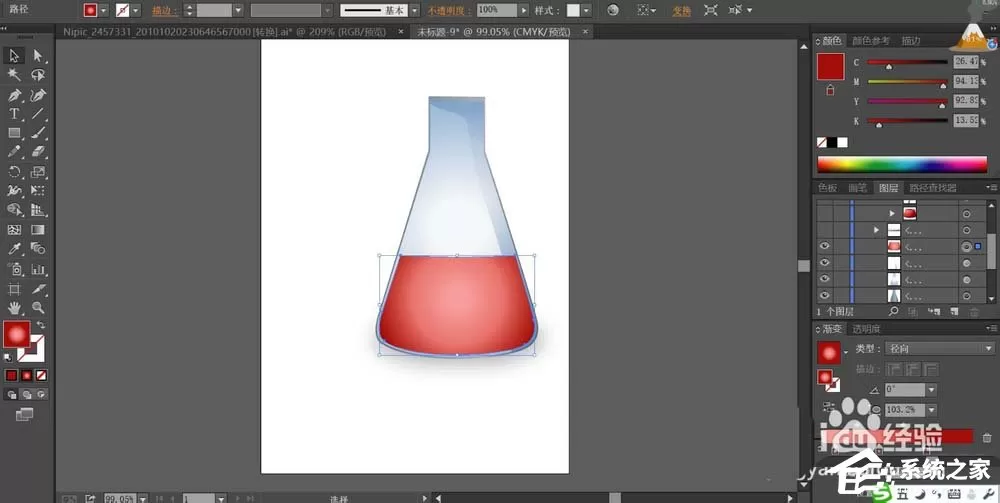The height and width of the screenshot is (503, 1000).
Task: Select the Zoom tool
Action: click(38, 308)
